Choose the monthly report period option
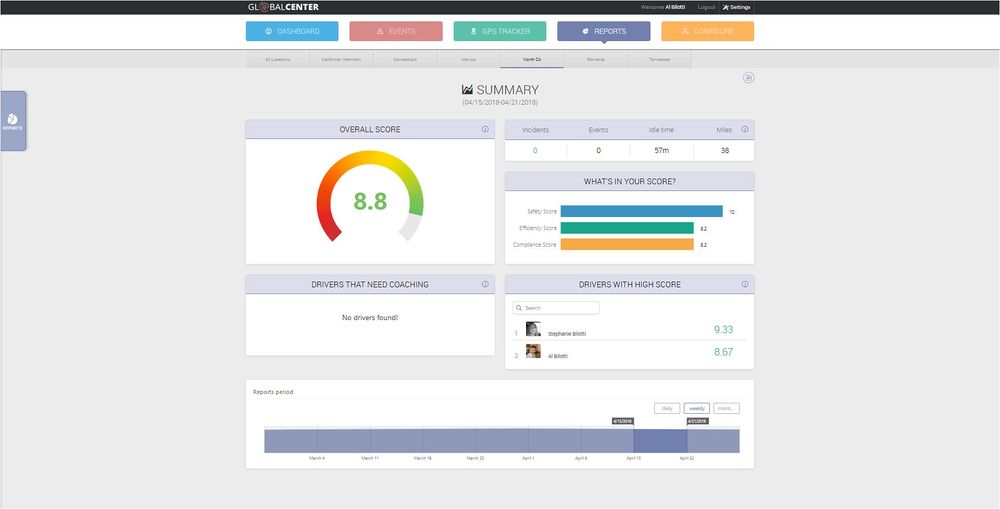 (727, 408)
